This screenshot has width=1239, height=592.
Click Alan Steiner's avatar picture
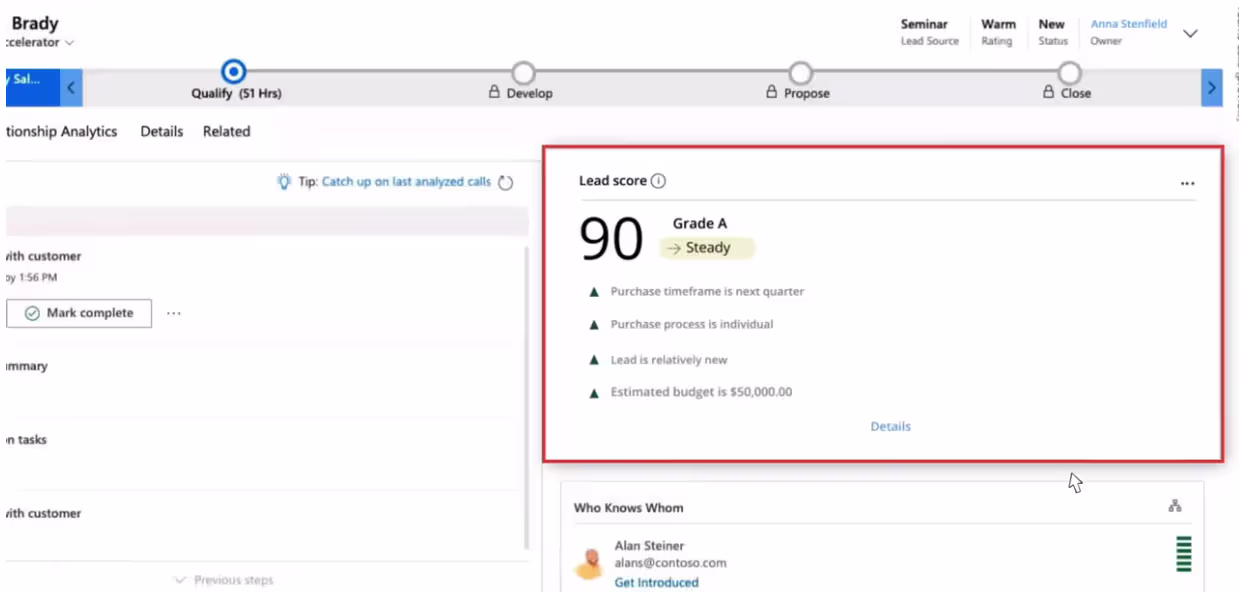pos(589,563)
